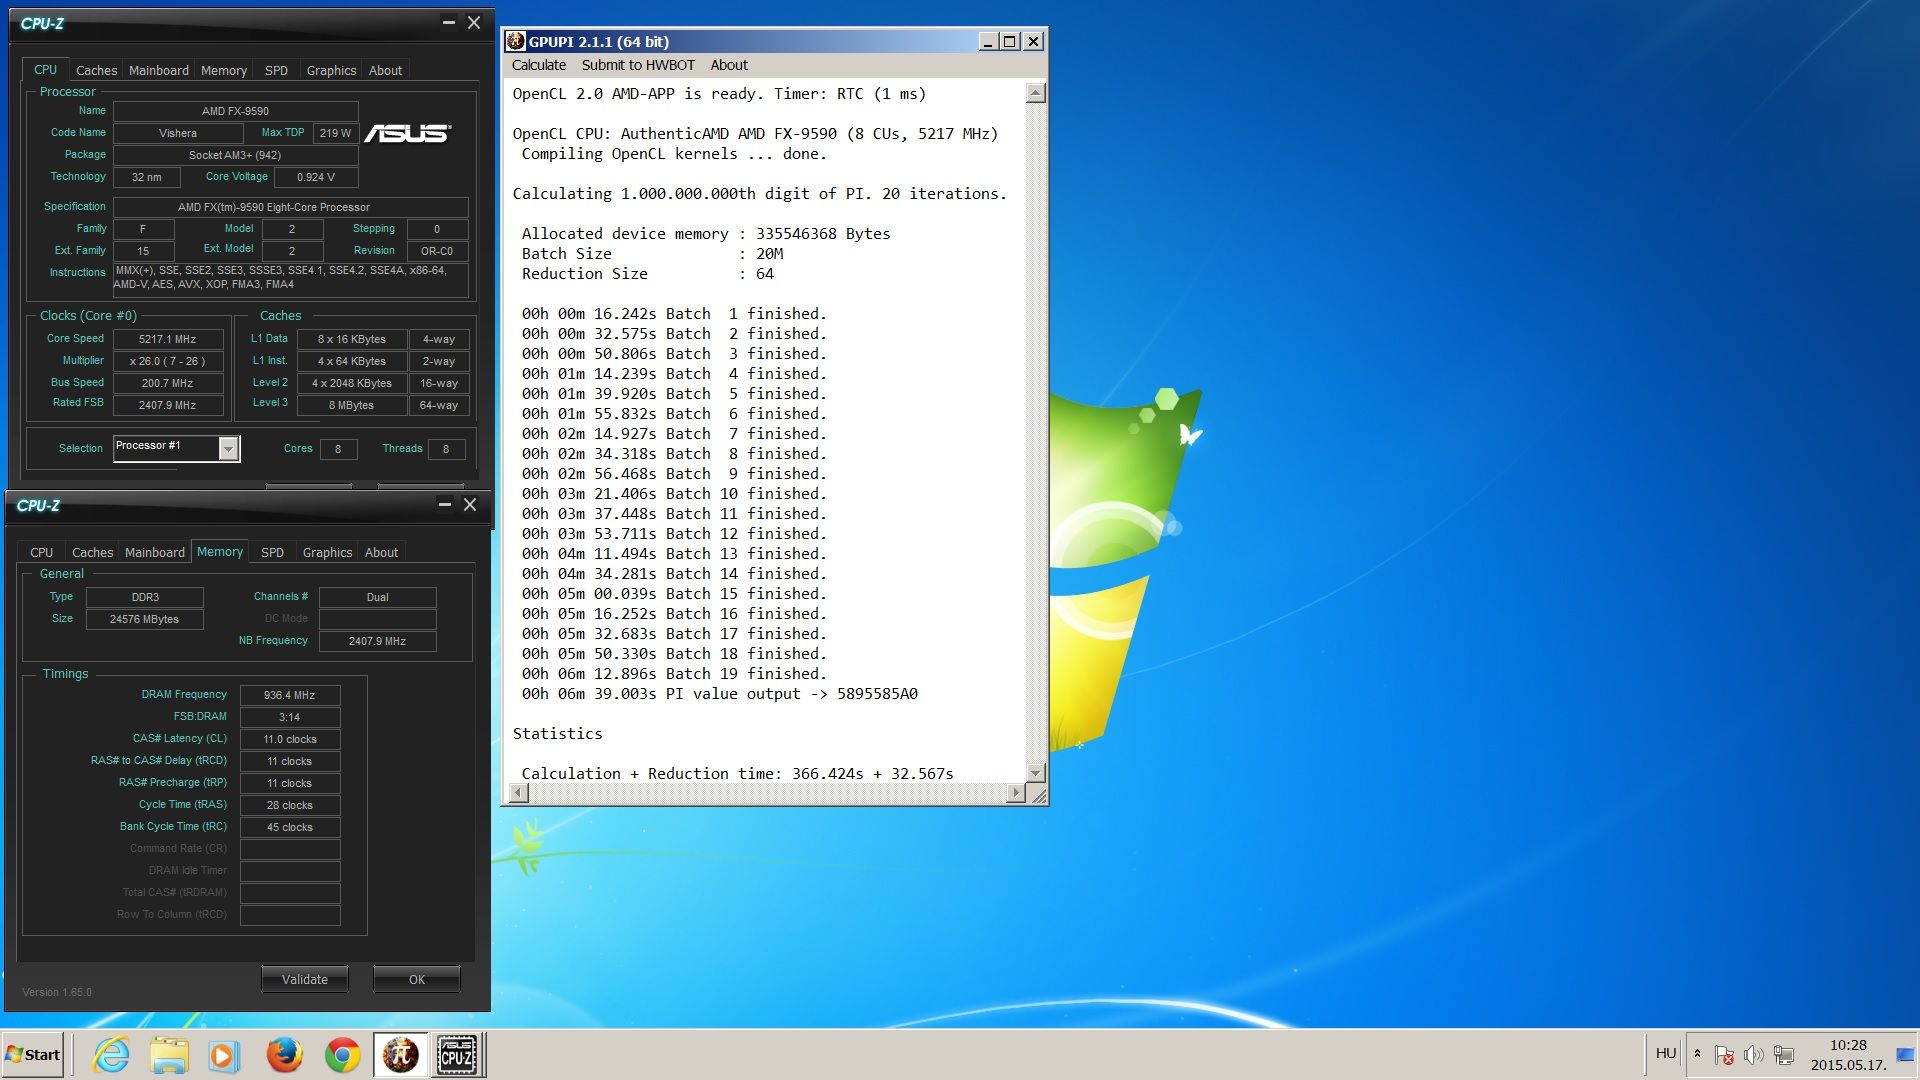Click the DRAM Frequency 936.4 MHz value

pos(289,695)
